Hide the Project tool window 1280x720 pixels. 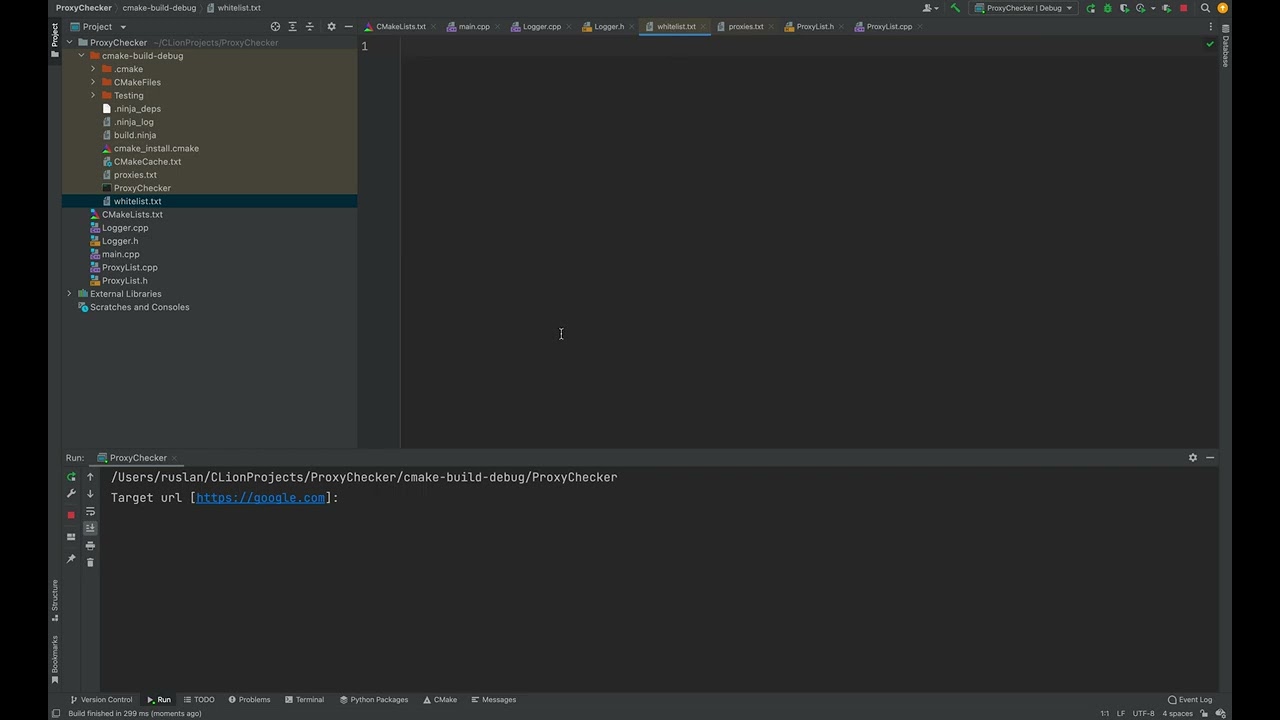[348, 27]
